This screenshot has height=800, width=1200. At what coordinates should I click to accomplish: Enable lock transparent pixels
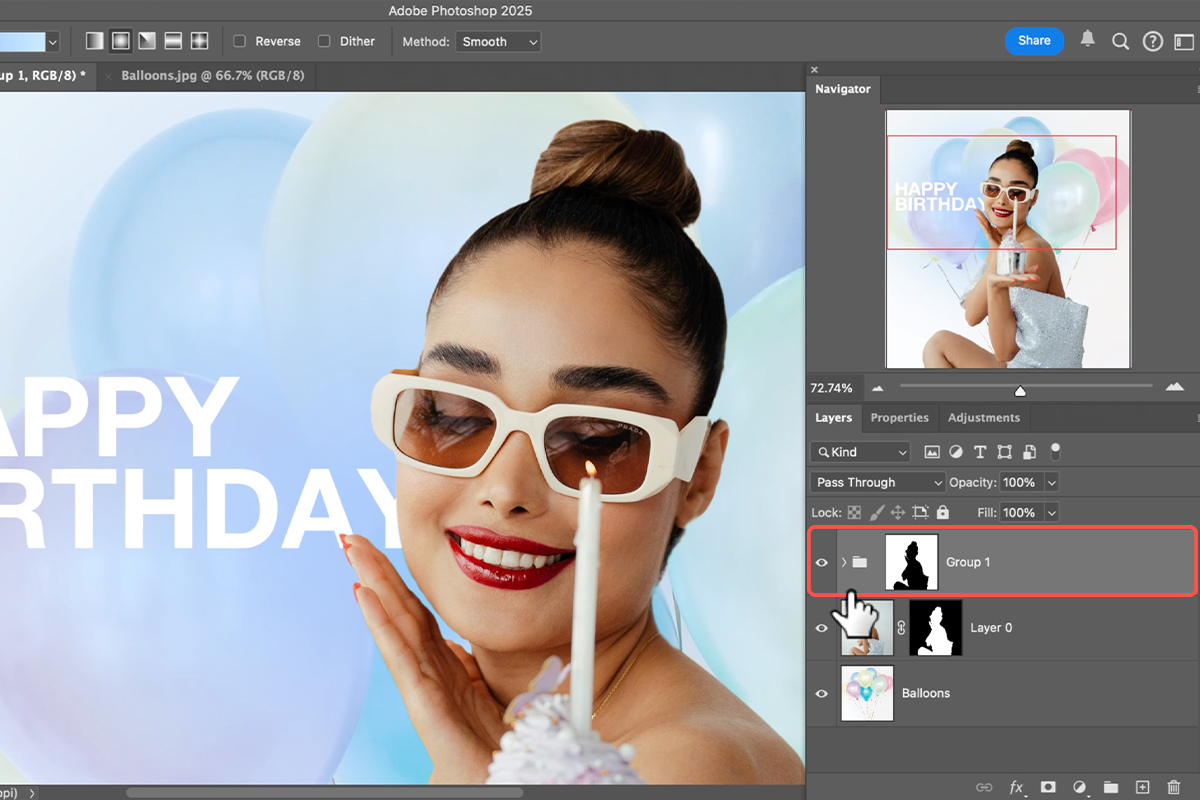pyautogui.click(x=855, y=512)
